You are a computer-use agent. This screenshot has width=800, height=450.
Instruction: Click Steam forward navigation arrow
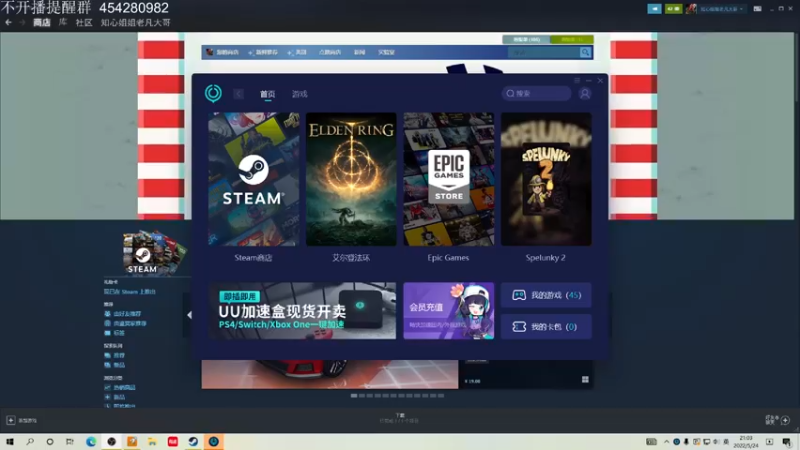22,22
